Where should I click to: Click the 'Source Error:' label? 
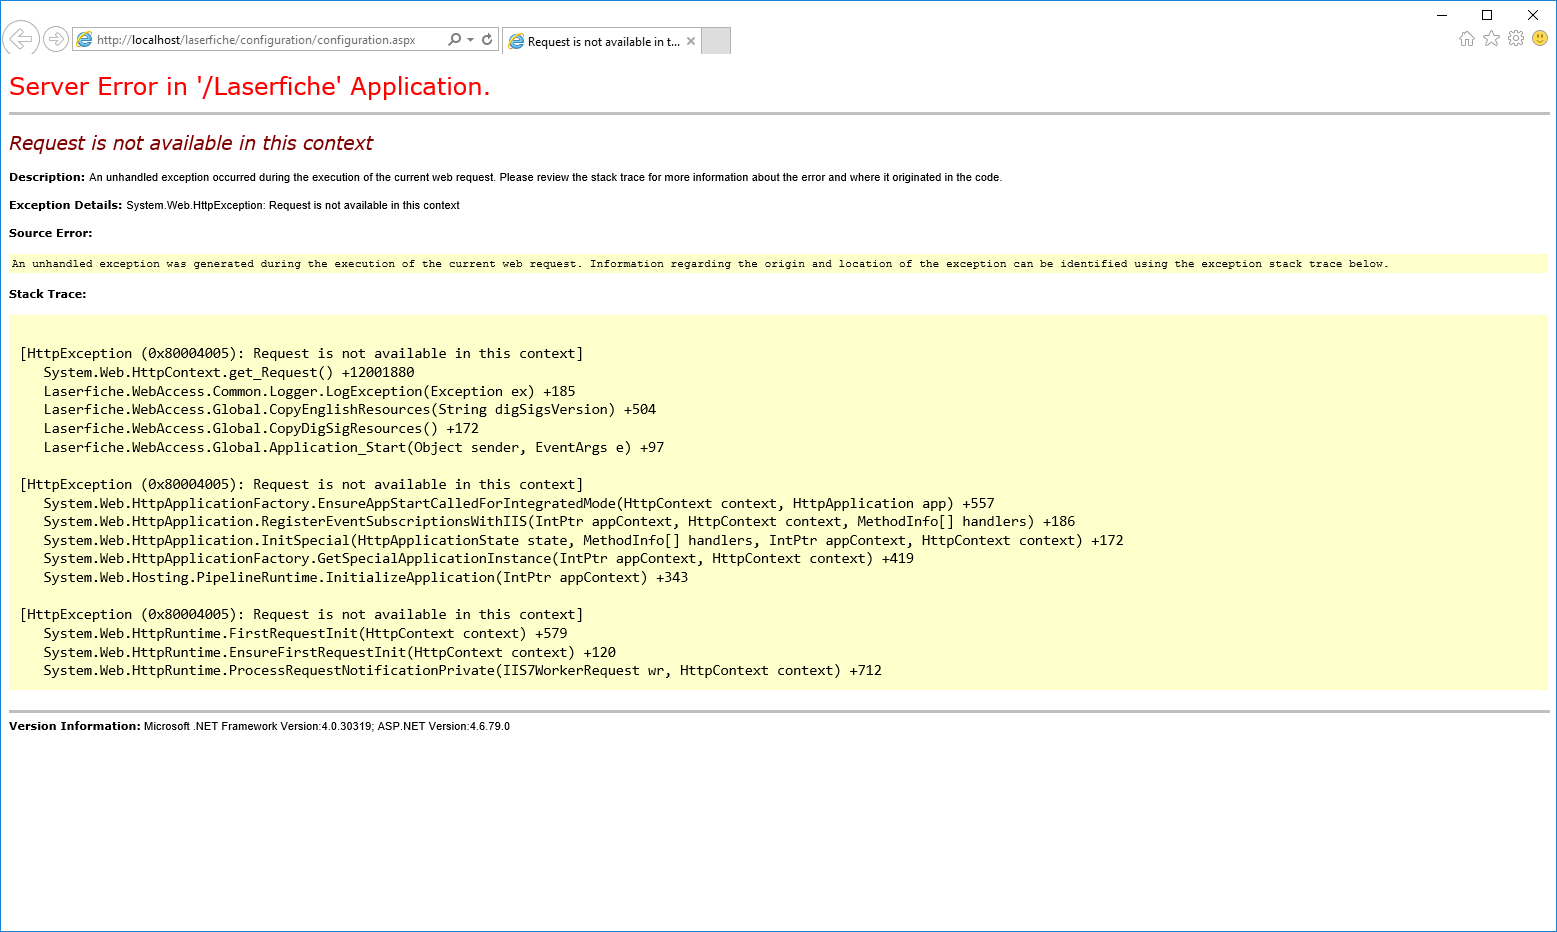[x=50, y=233]
